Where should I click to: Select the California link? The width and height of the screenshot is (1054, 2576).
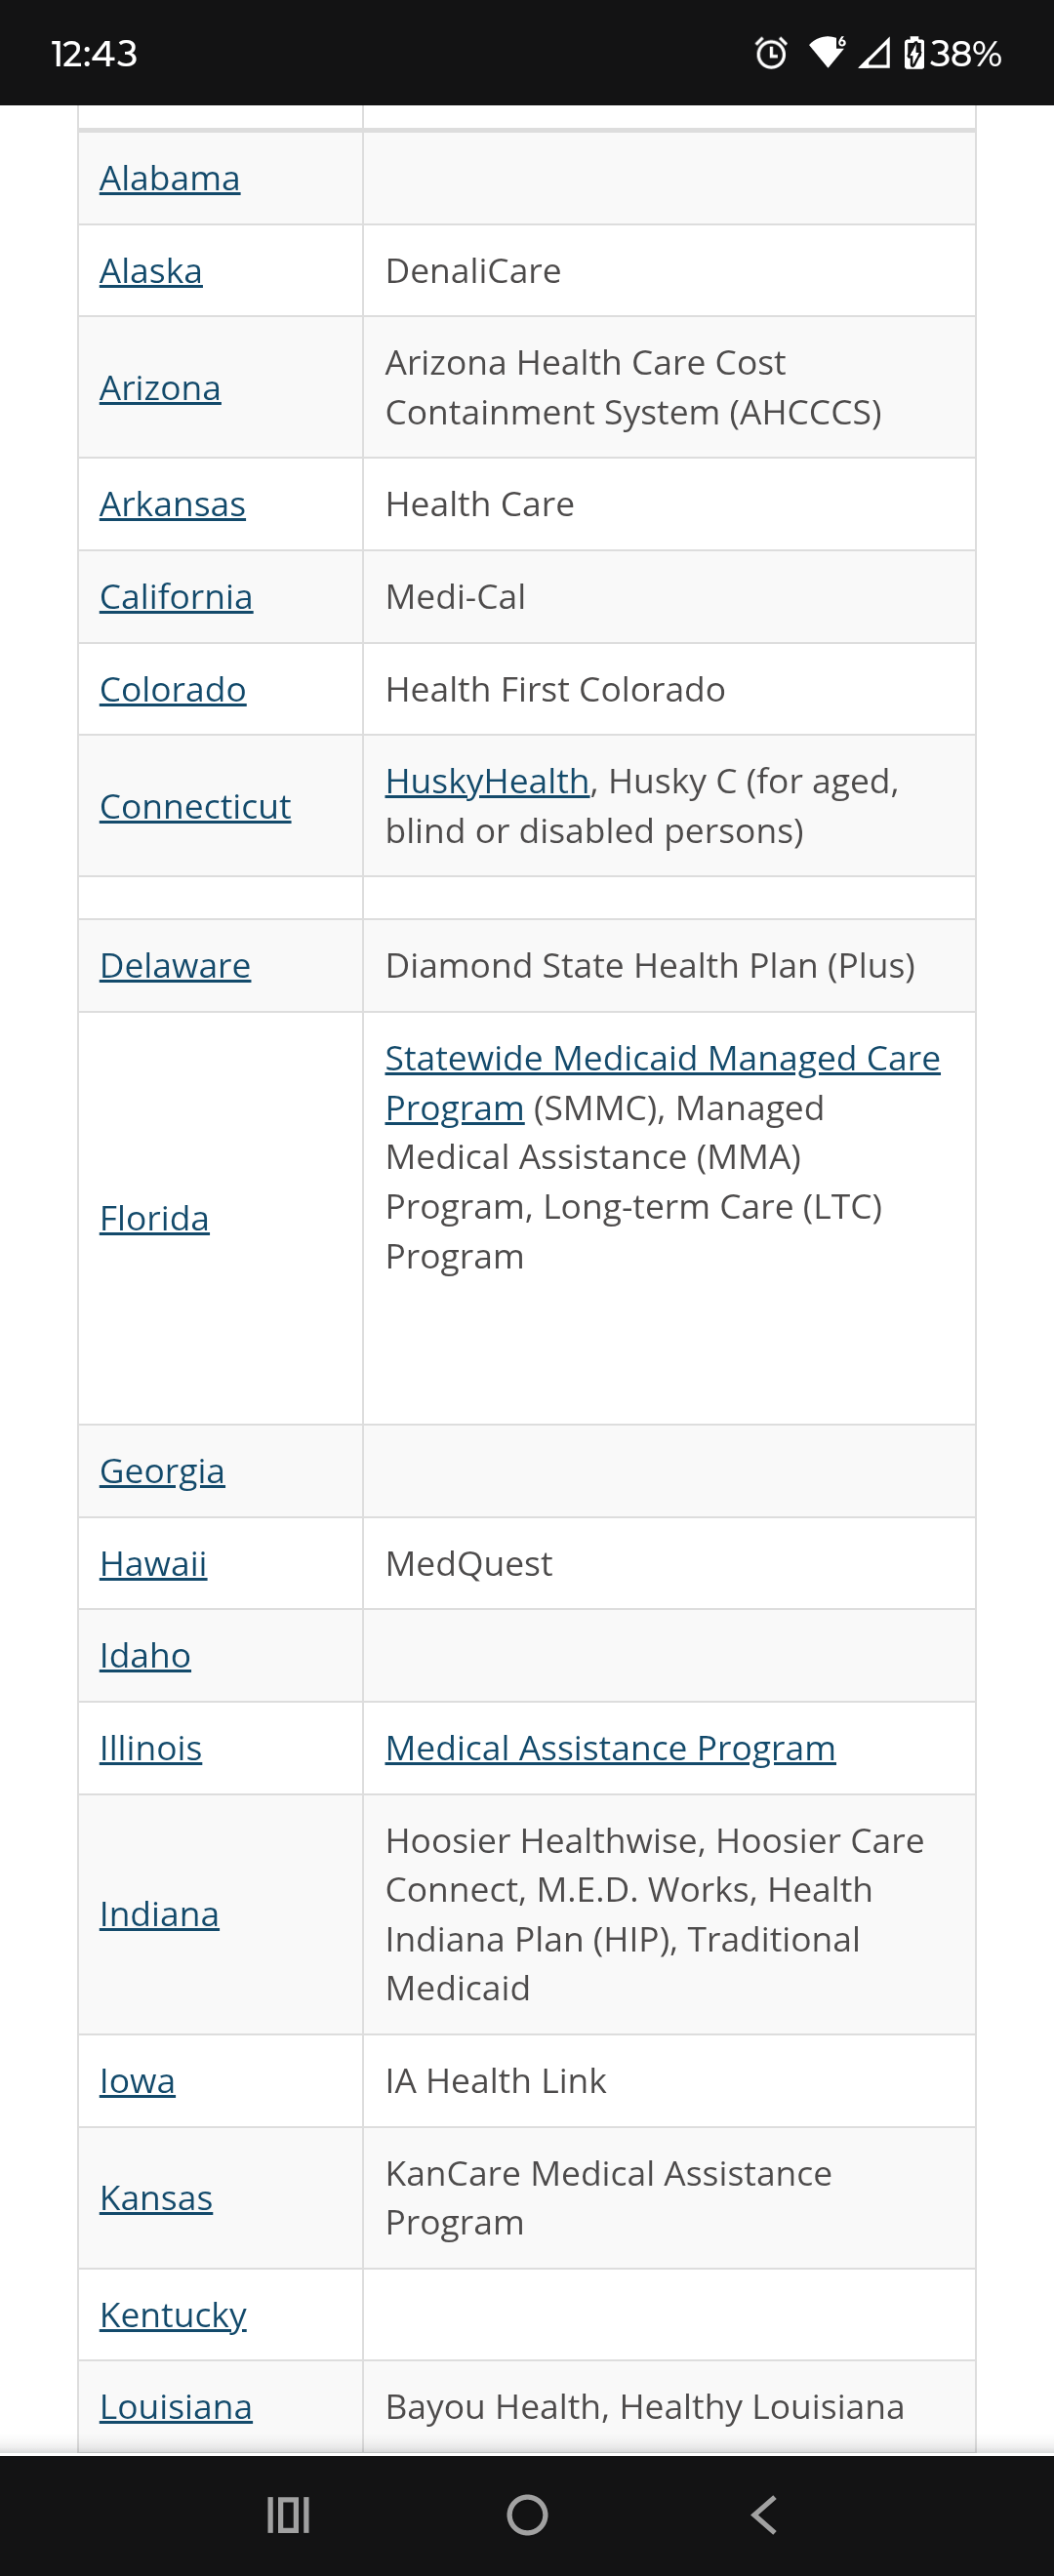(x=176, y=597)
